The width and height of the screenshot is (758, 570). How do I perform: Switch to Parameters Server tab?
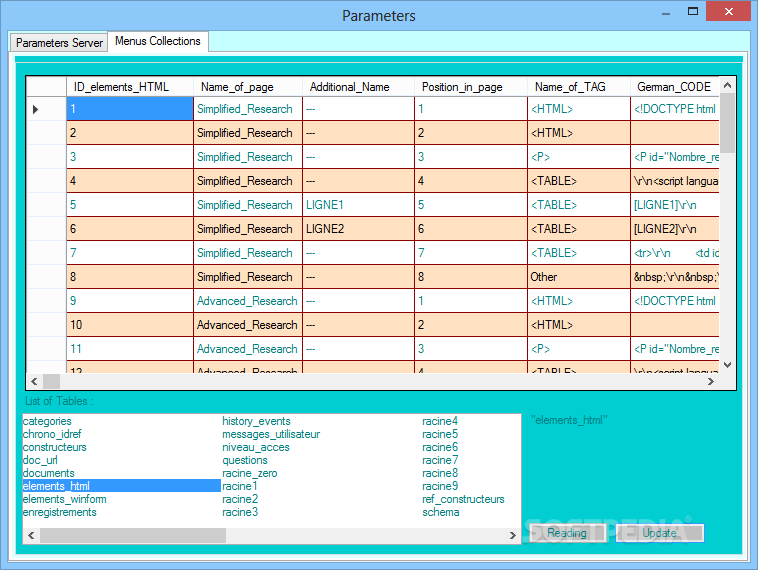(x=59, y=43)
